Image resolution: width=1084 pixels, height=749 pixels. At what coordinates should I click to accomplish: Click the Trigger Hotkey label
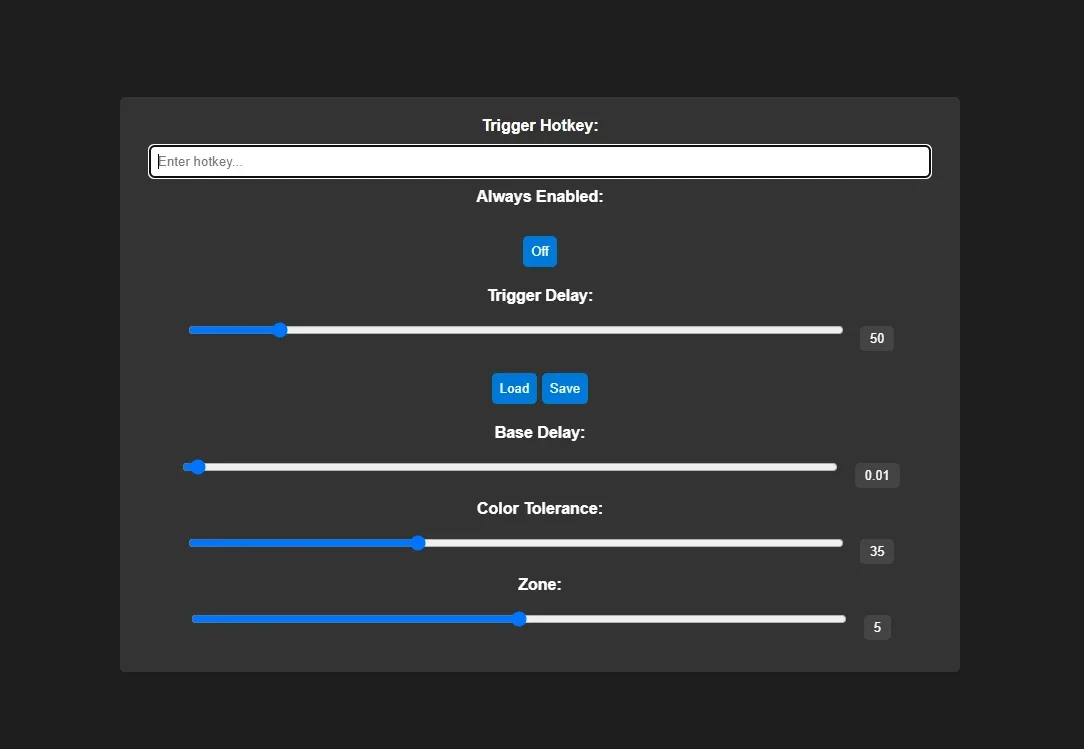coord(540,125)
